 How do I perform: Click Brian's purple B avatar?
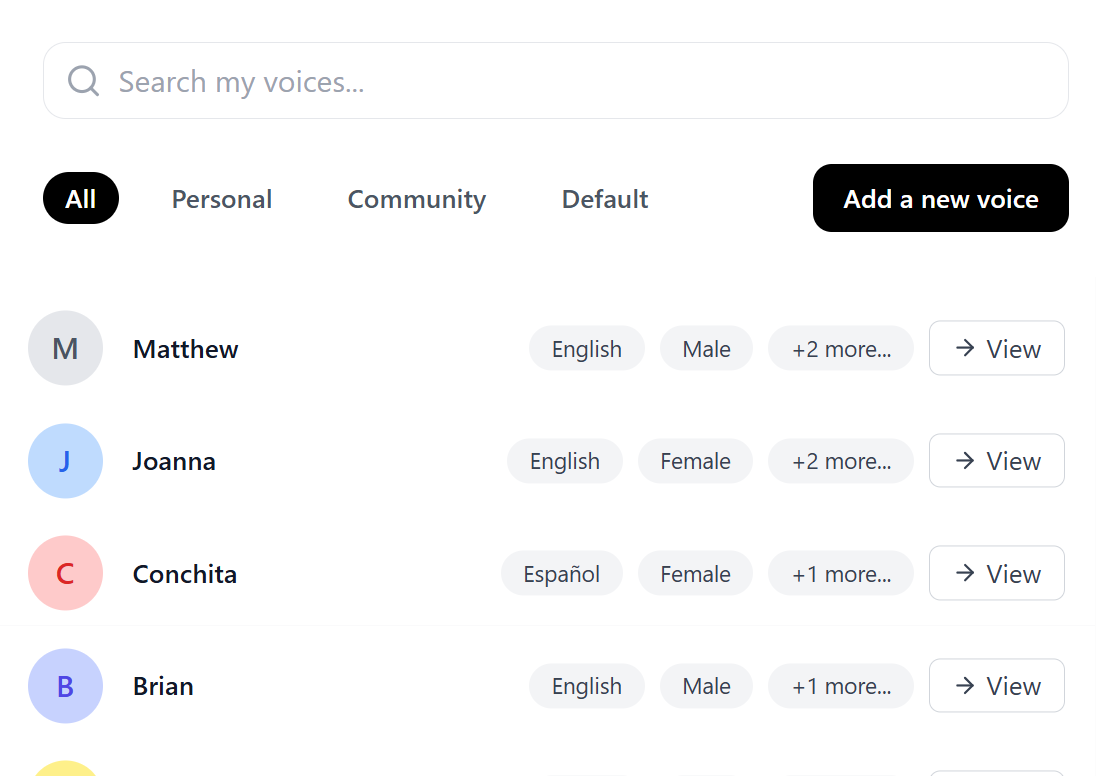tap(65, 686)
